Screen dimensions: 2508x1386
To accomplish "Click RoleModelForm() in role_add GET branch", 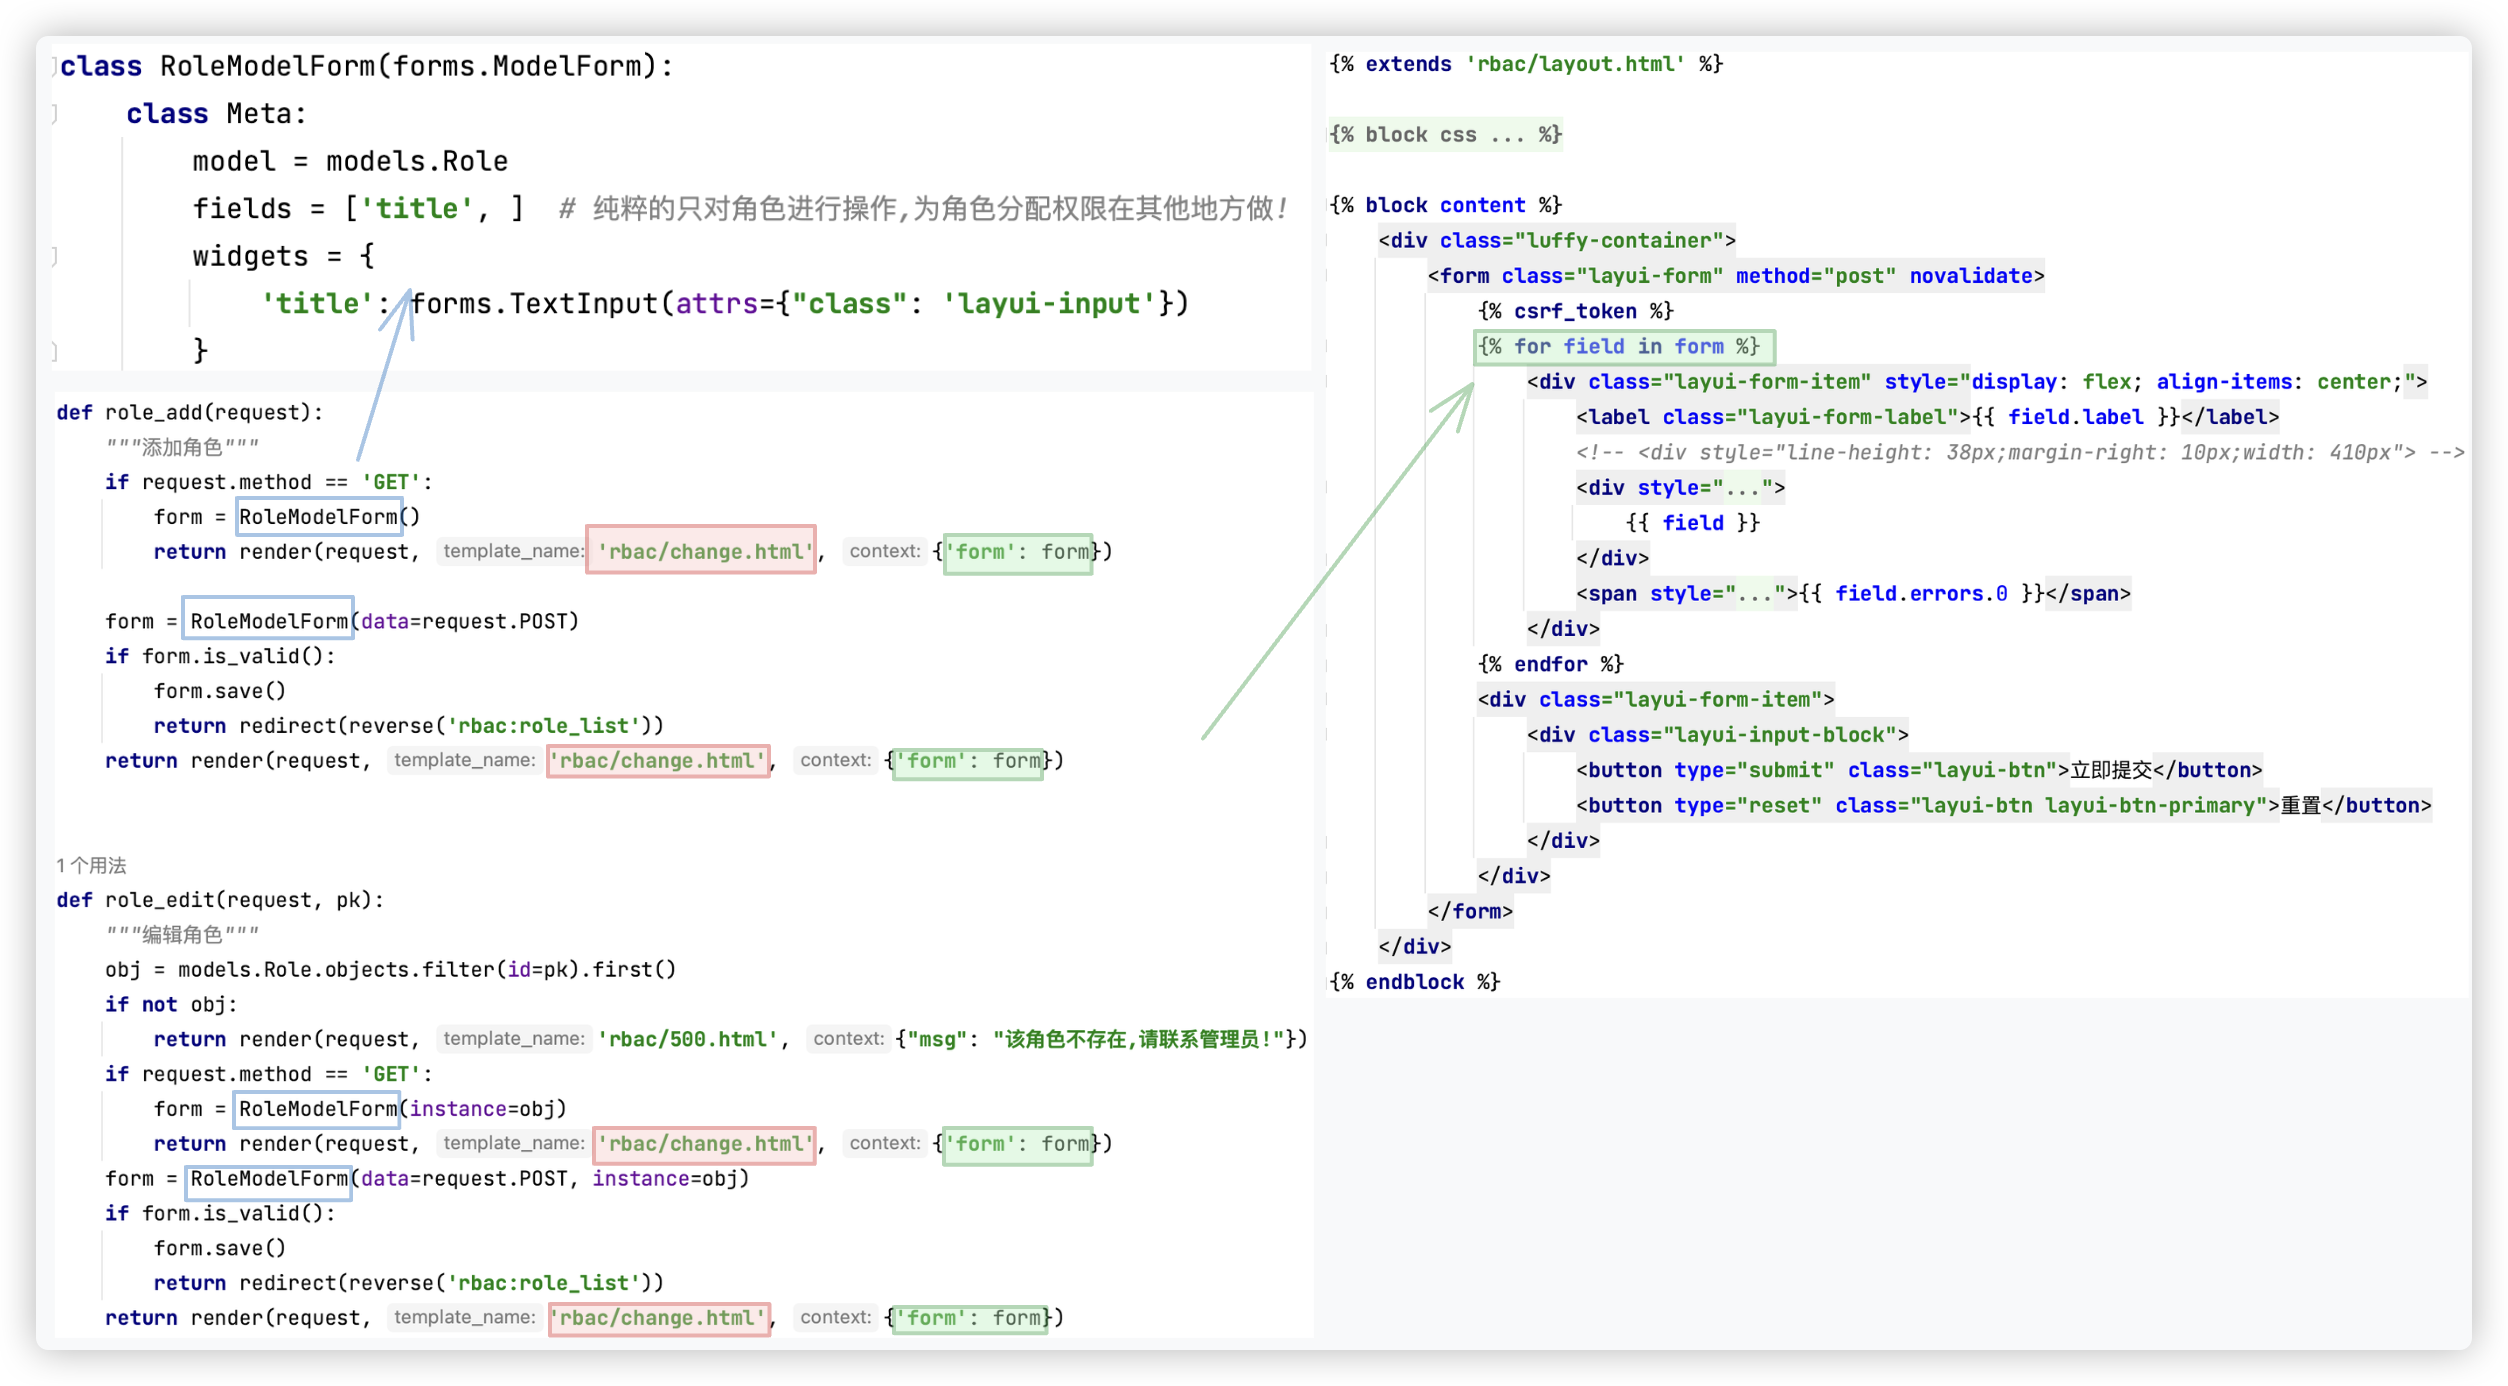I will click(x=319, y=517).
